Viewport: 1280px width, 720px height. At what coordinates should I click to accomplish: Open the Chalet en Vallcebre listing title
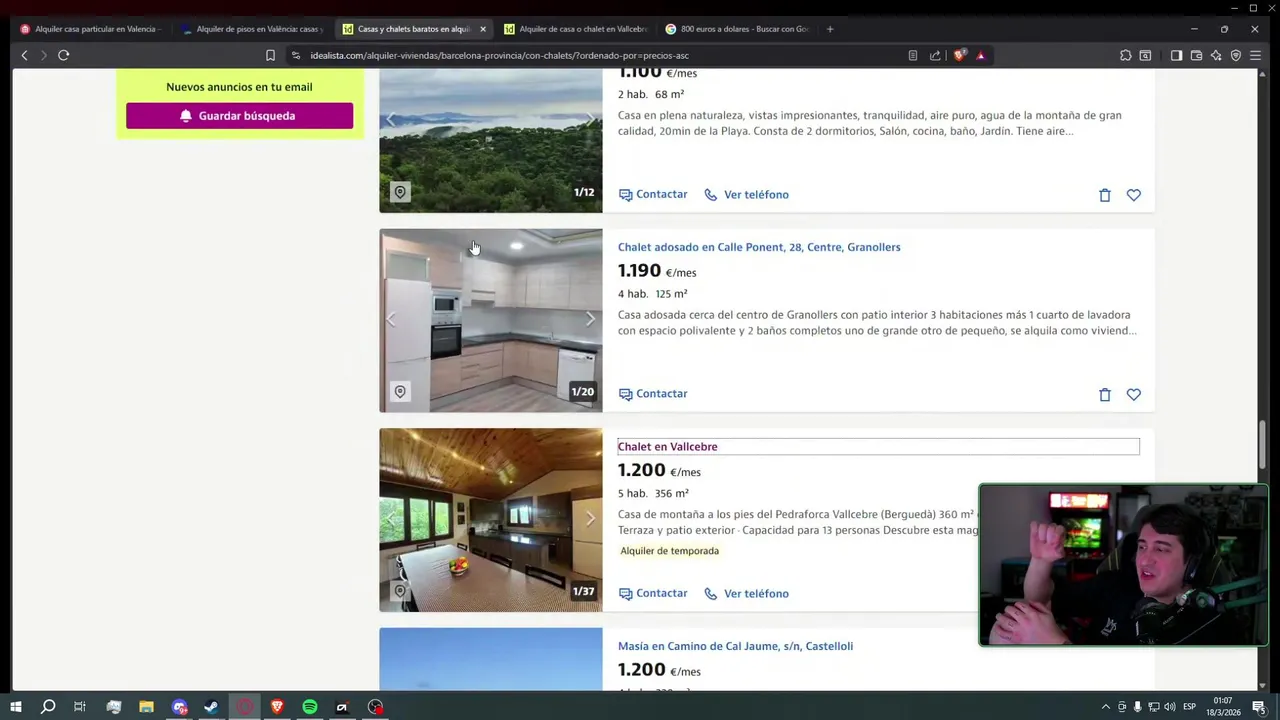tap(667, 446)
